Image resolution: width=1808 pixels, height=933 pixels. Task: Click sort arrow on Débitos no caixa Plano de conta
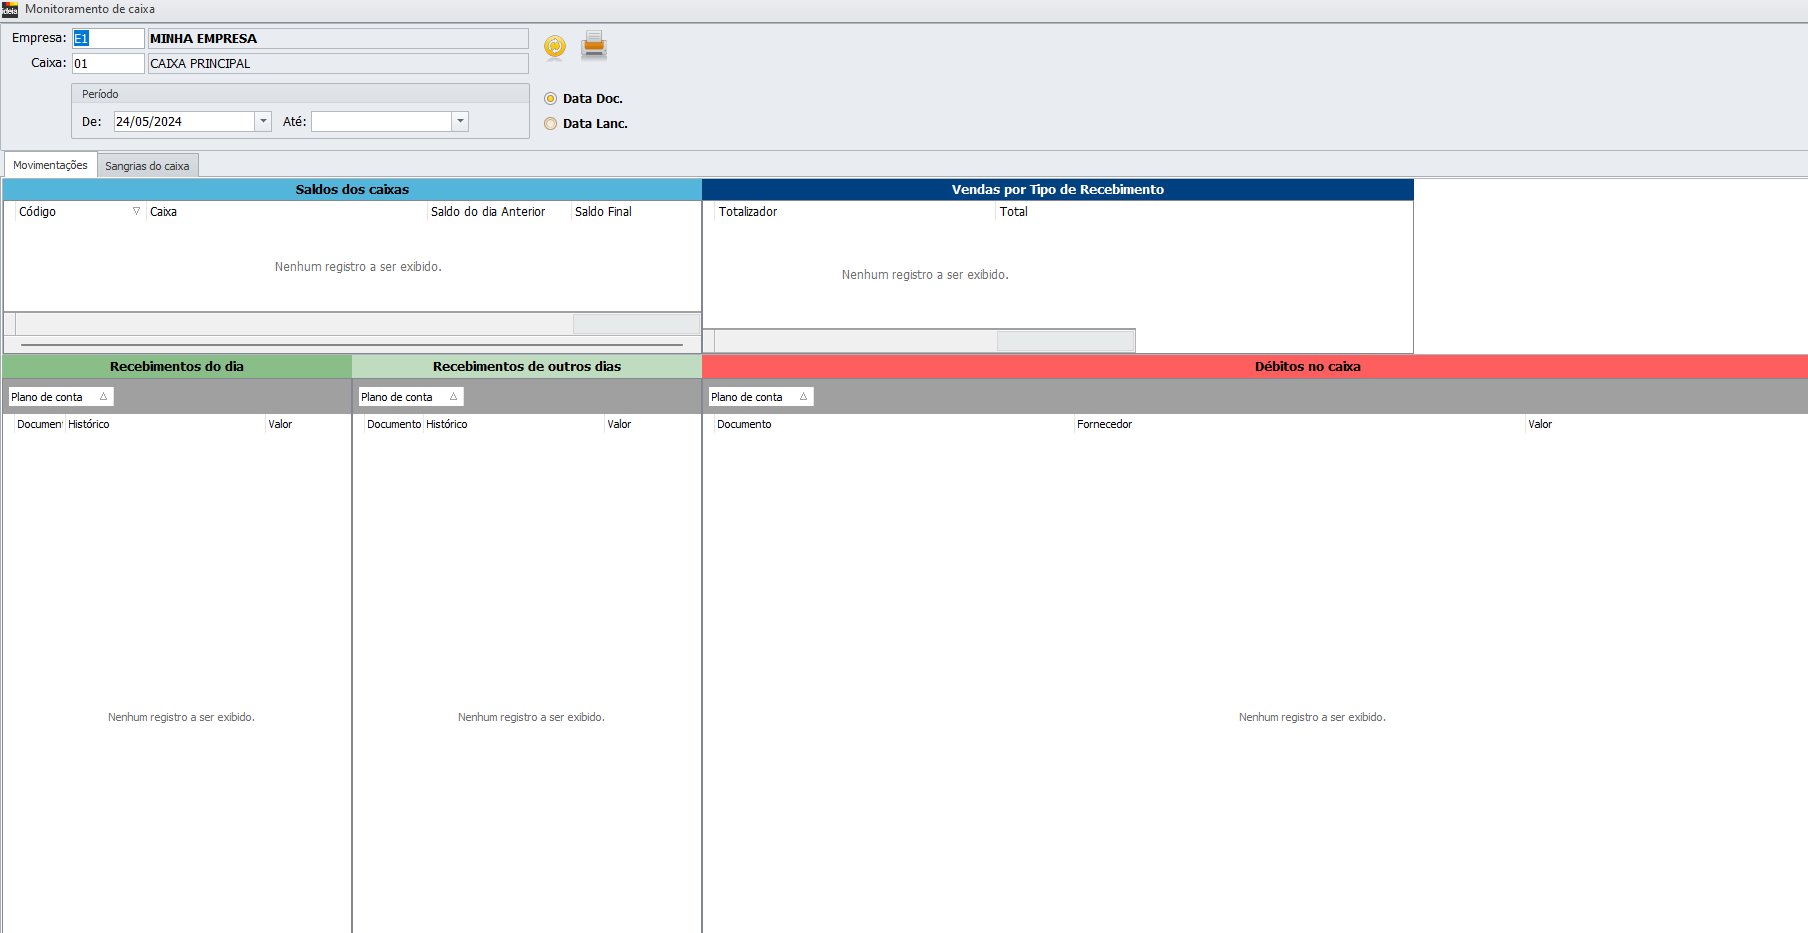tap(803, 397)
